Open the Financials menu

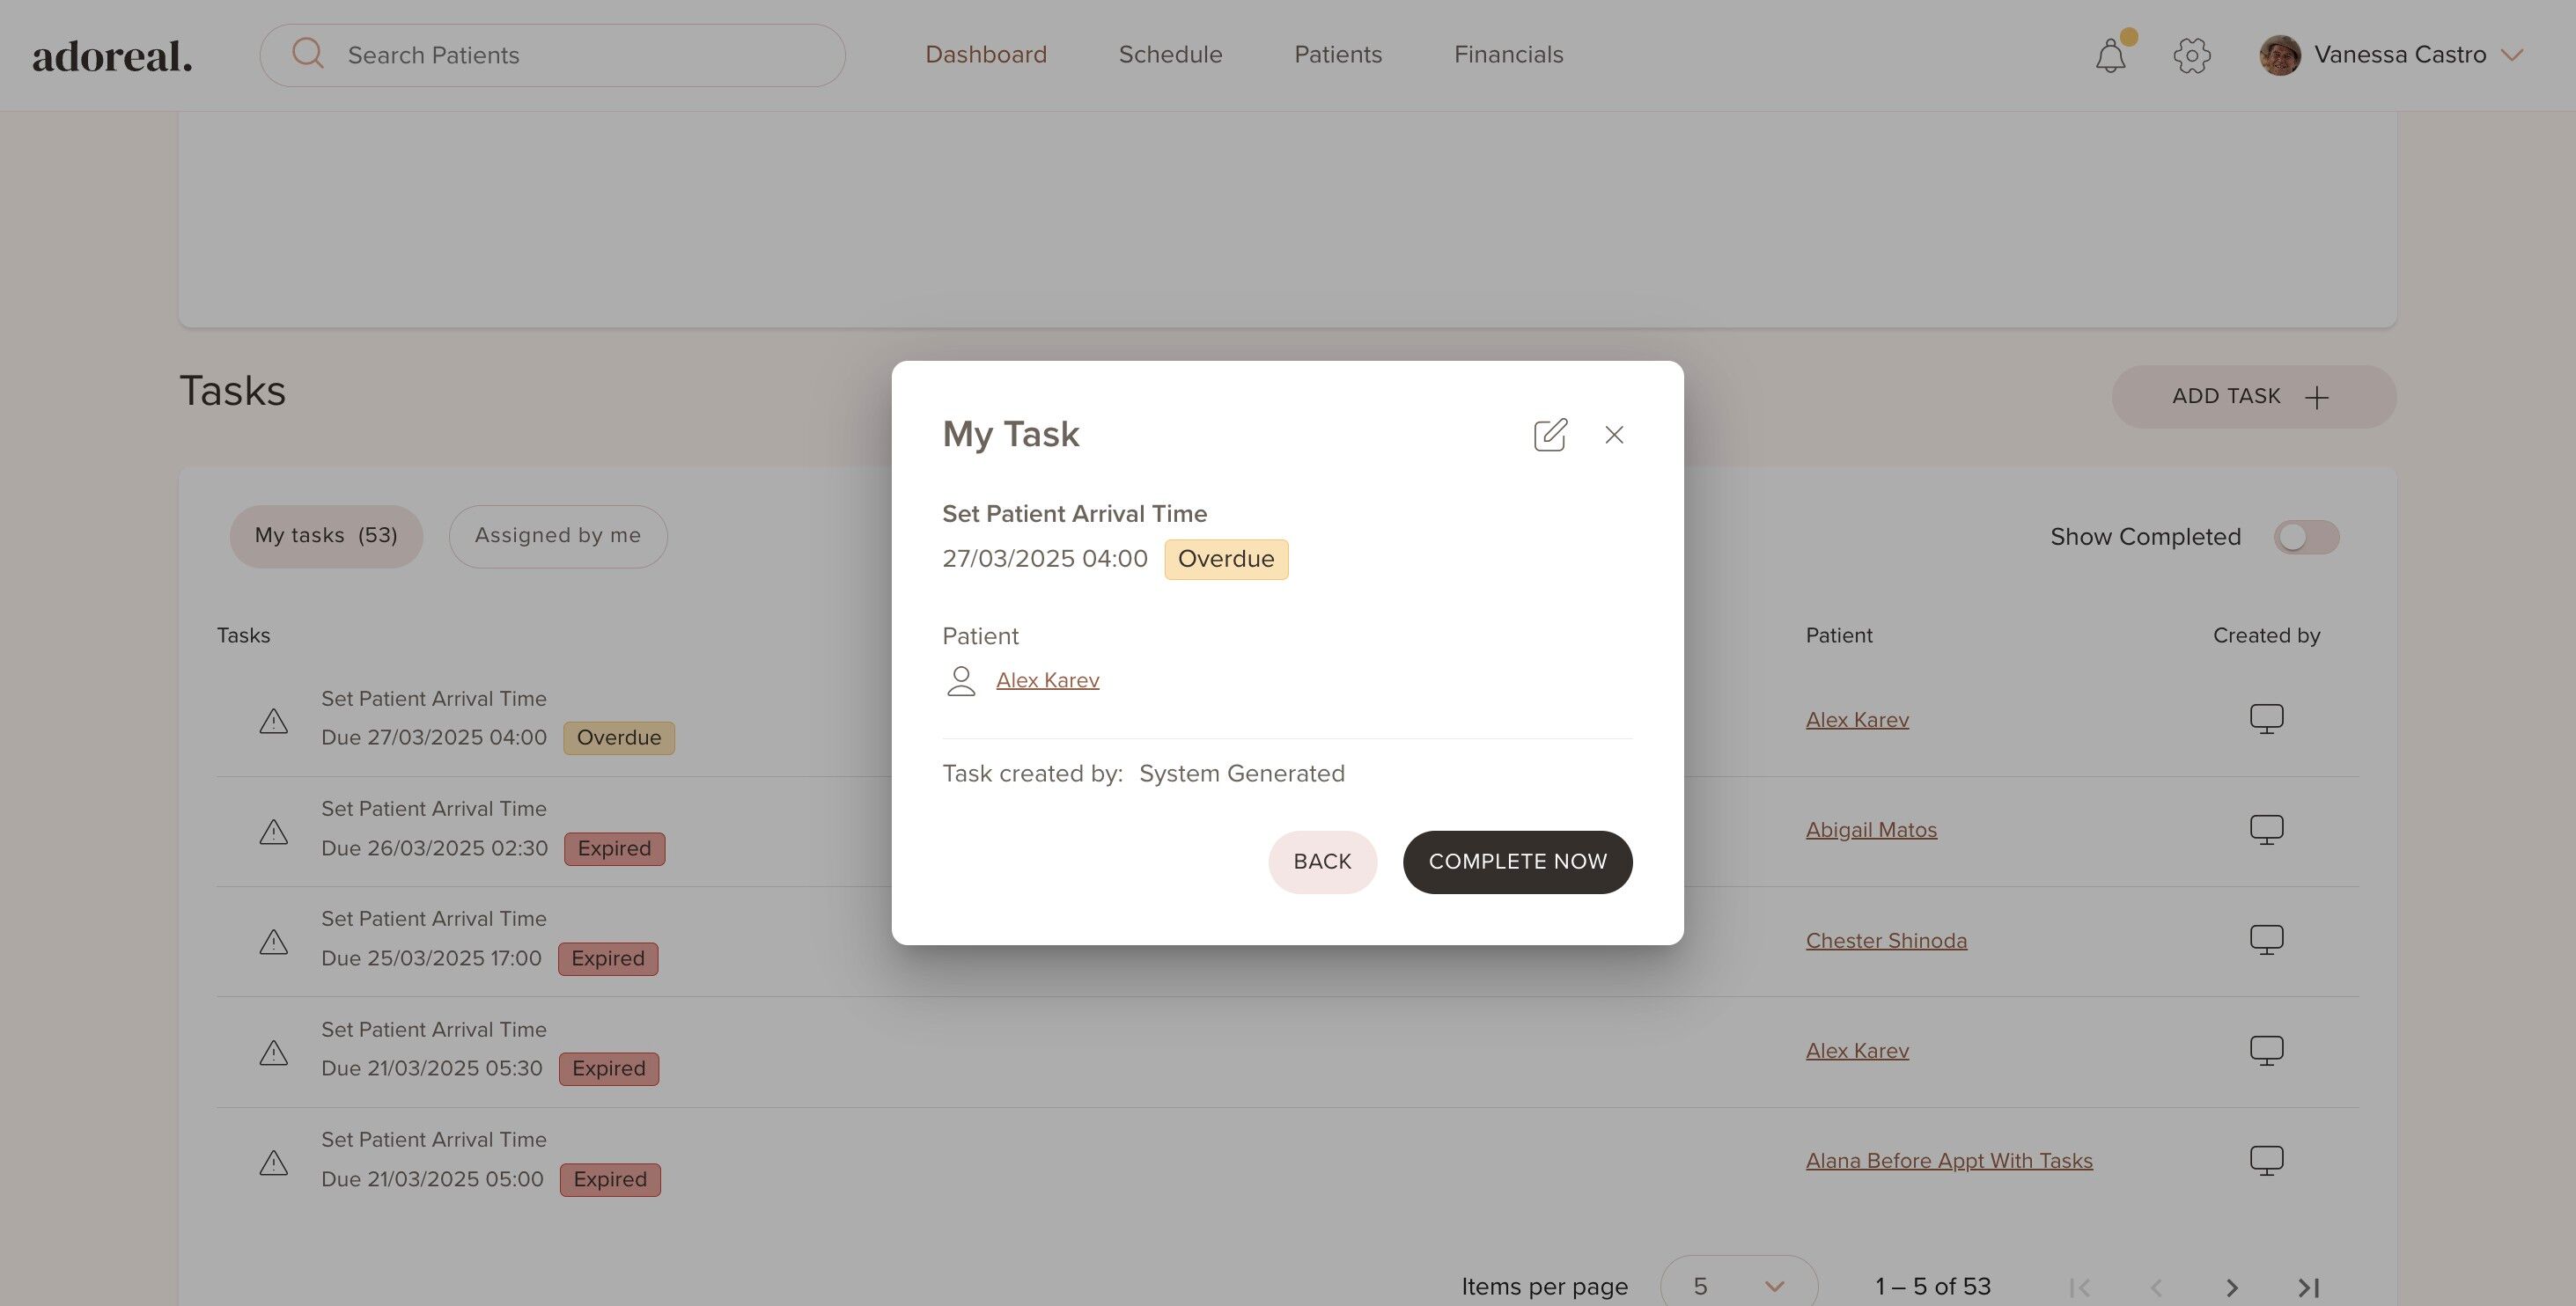[x=1508, y=55]
